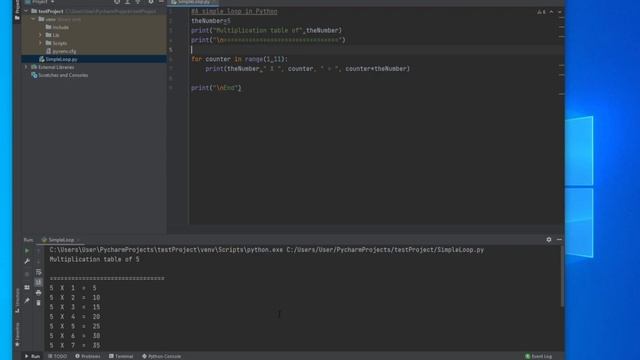Open the Structure side tool window
This screenshot has width=640, height=360.
tap(17, 300)
